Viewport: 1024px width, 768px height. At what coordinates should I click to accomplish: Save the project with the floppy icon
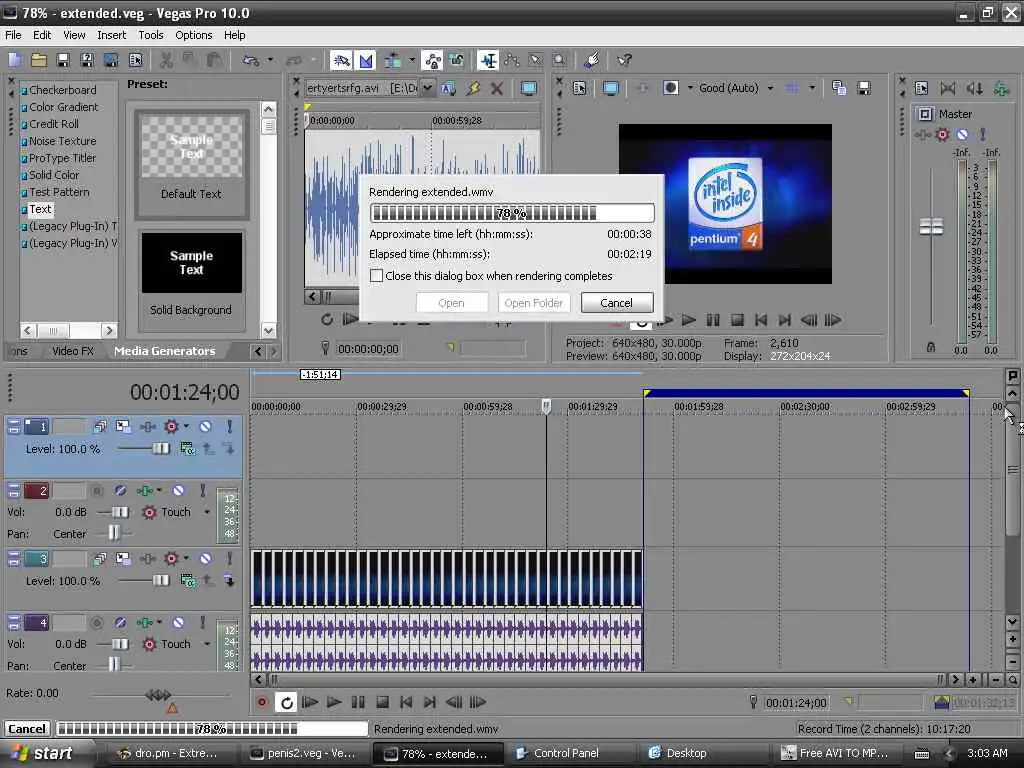click(63, 61)
